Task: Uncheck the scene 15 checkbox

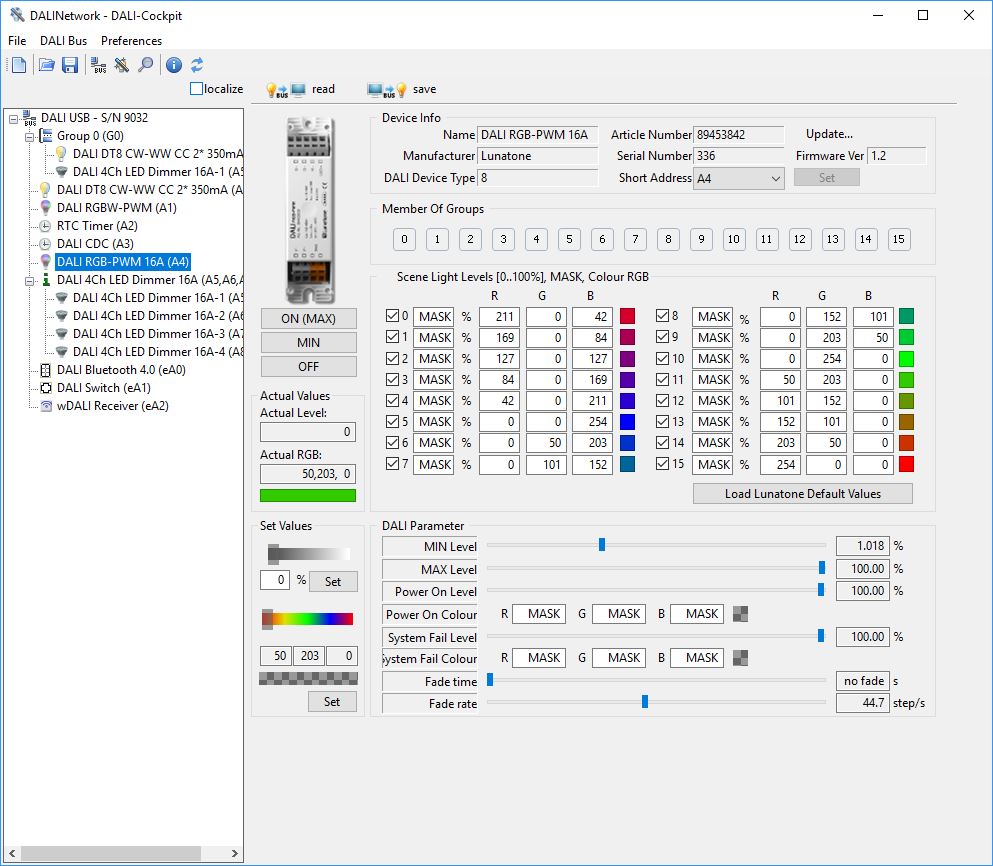Action: (662, 464)
